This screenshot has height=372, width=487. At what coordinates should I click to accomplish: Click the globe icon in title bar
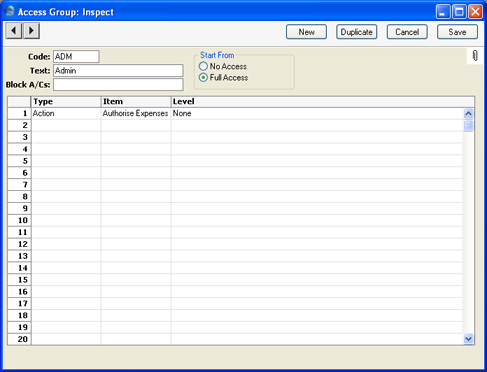coord(9,11)
